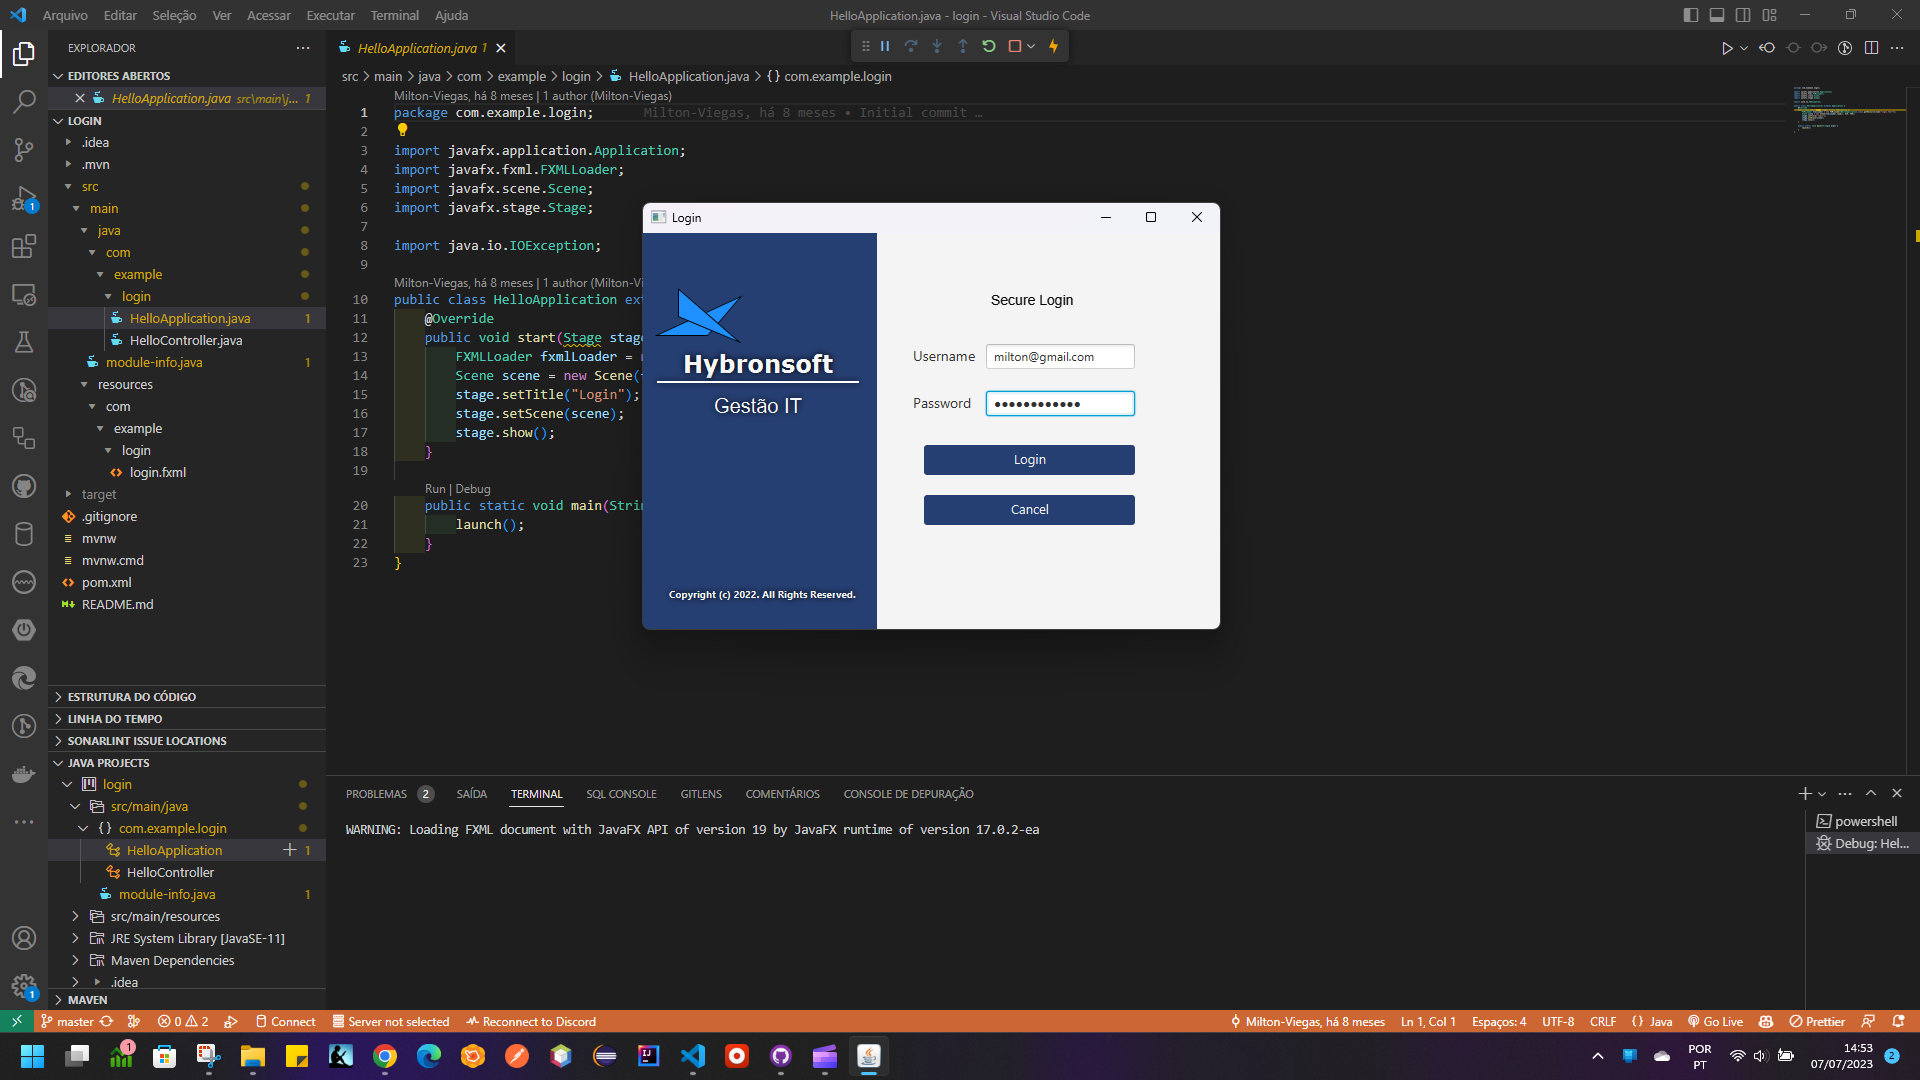1920x1080 pixels.
Task: Open the Source Control view
Action: point(24,149)
